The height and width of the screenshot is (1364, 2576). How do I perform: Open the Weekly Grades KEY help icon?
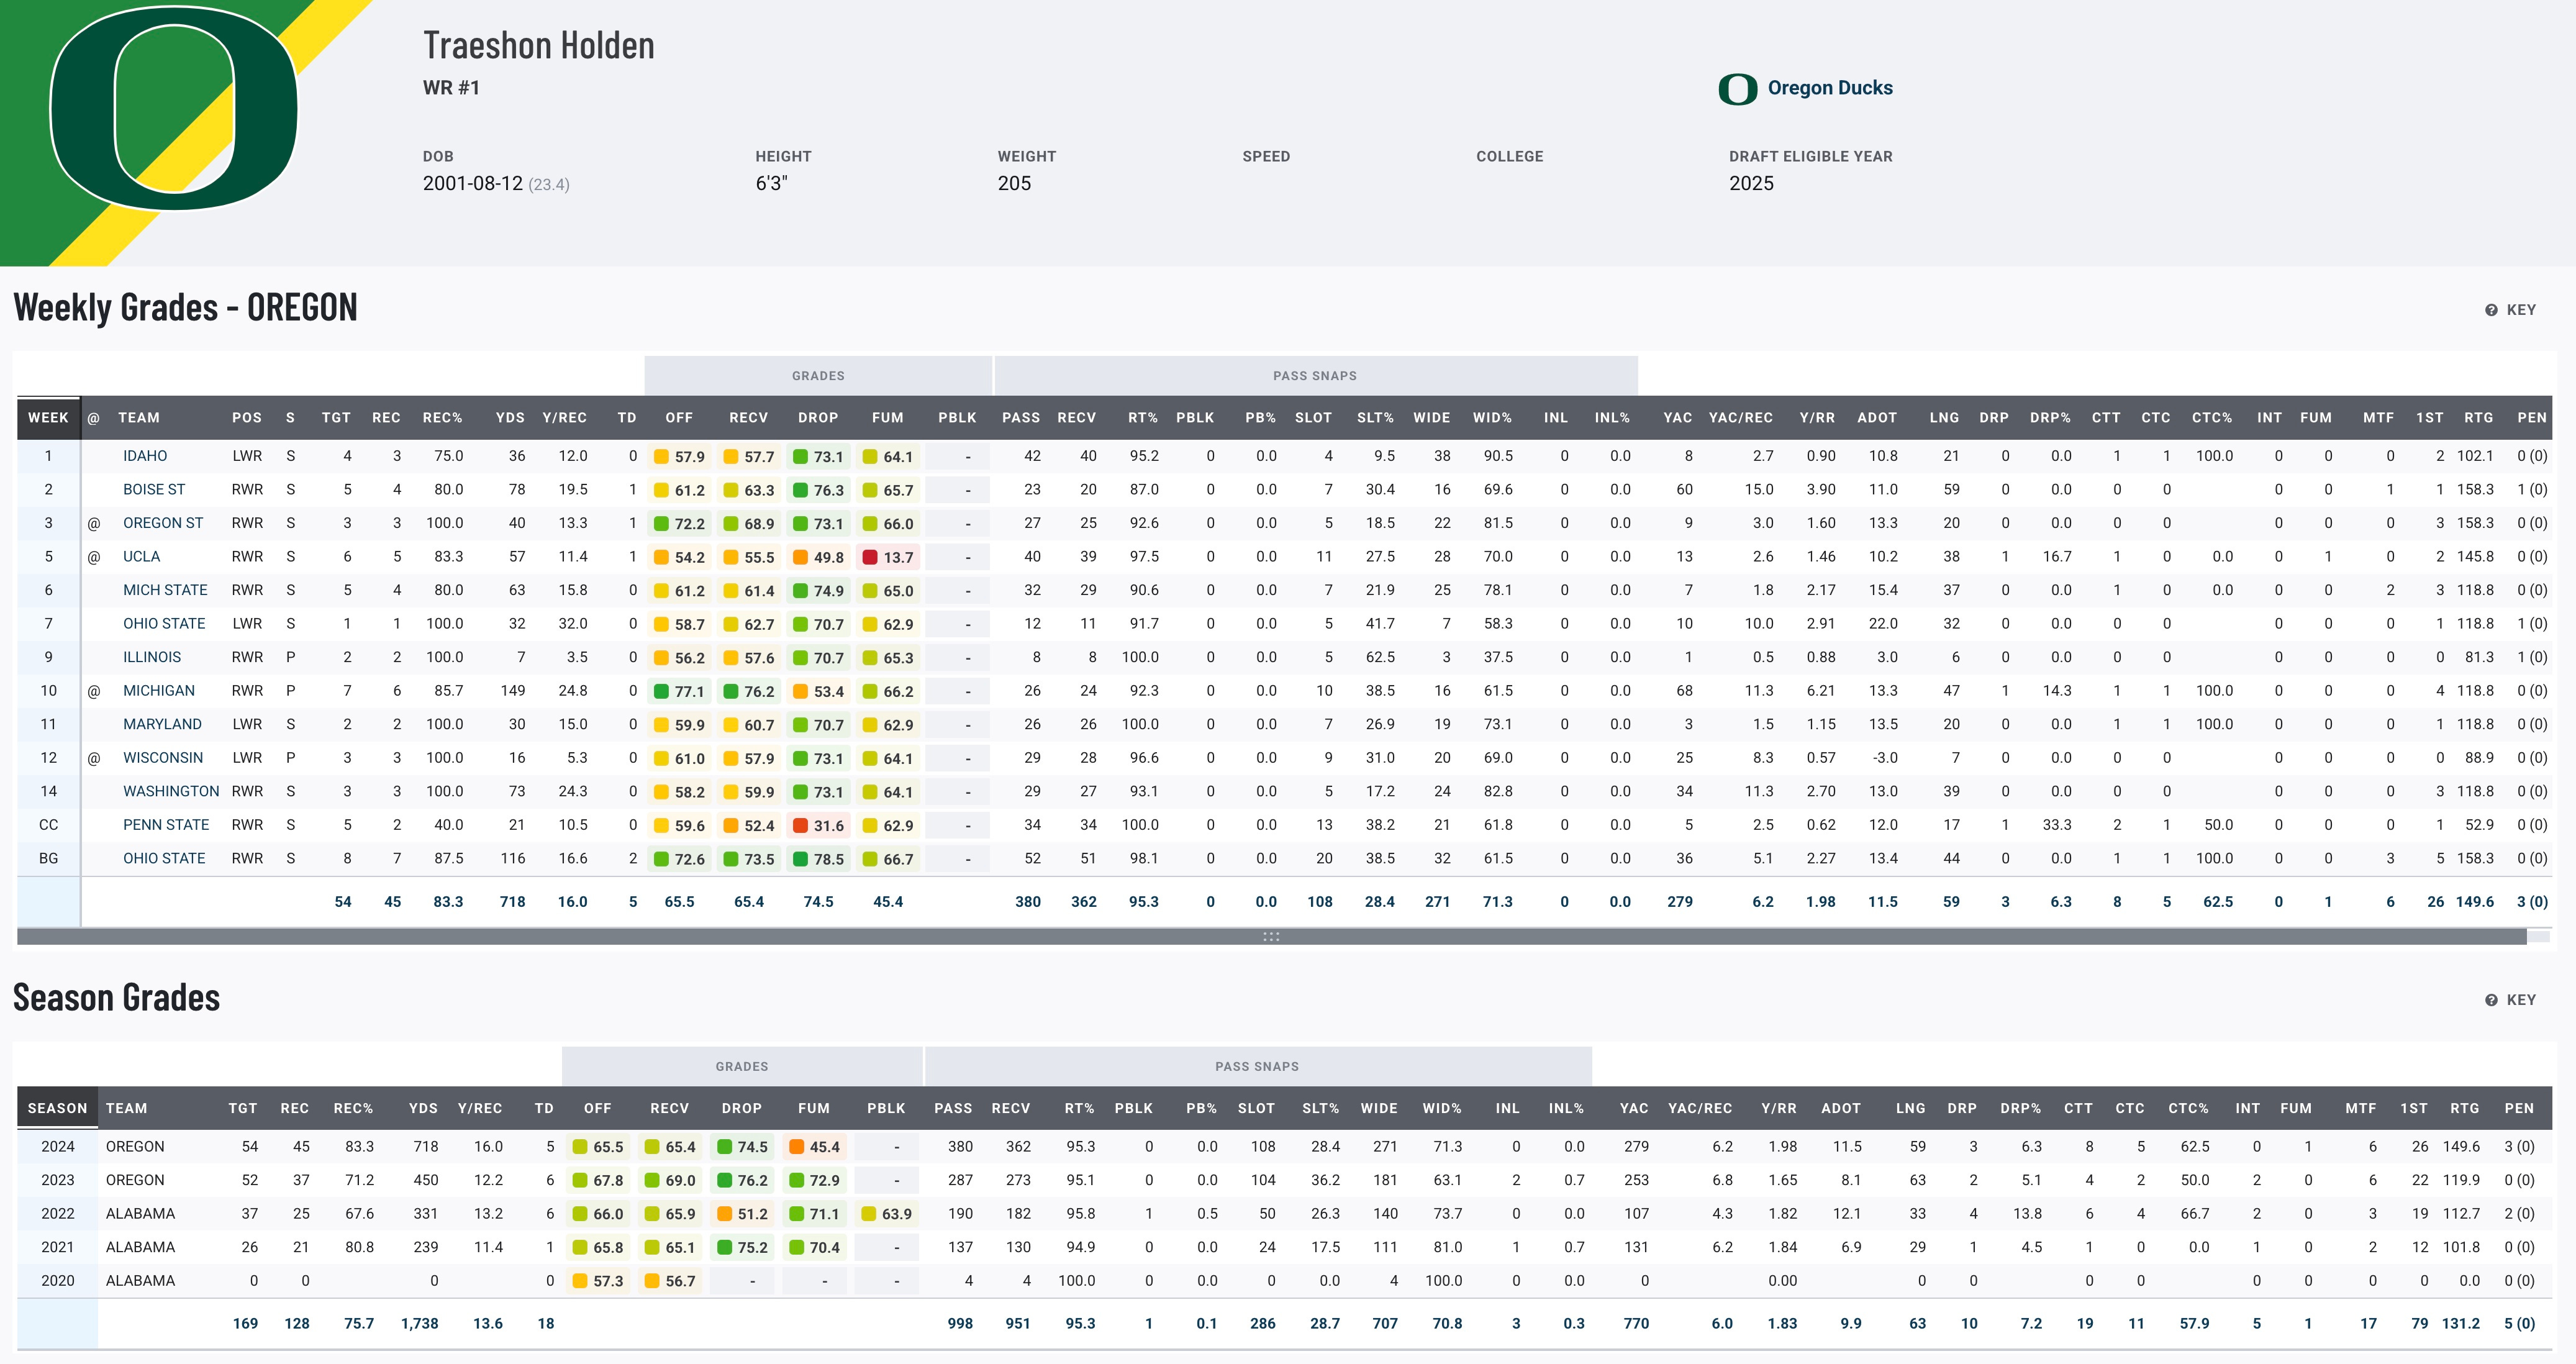[2491, 310]
